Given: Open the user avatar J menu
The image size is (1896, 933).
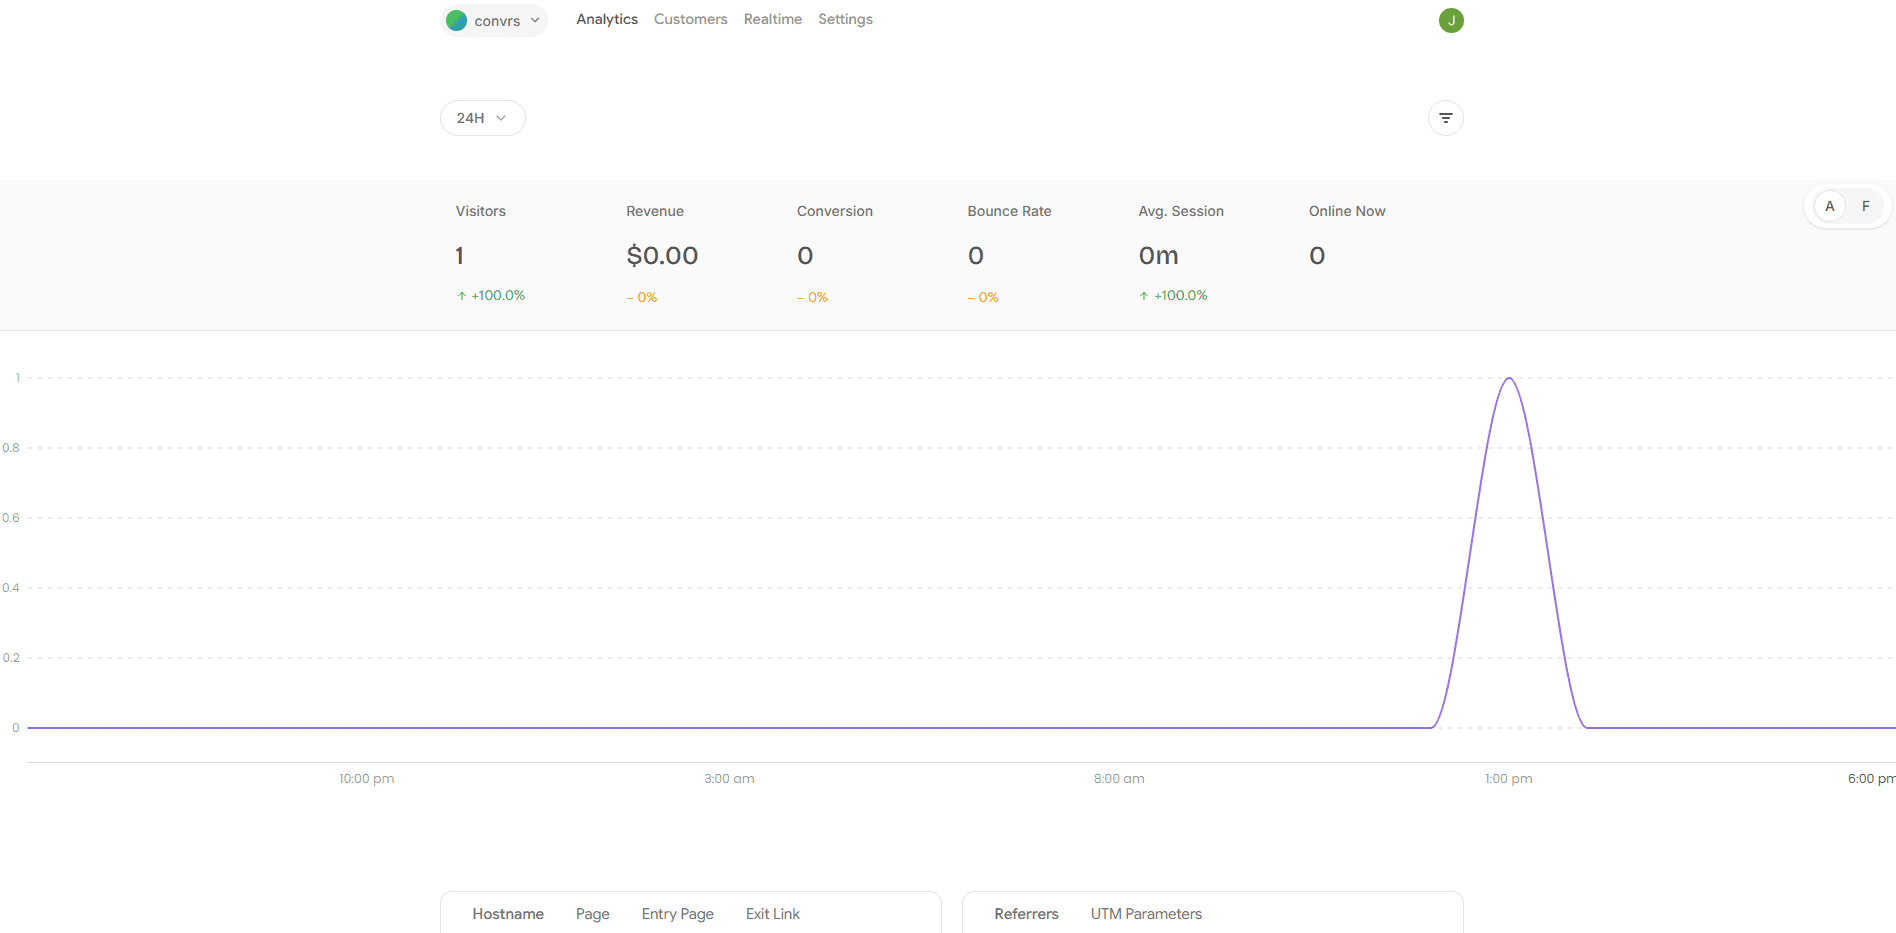Looking at the screenshot, I should [1451, 20].
